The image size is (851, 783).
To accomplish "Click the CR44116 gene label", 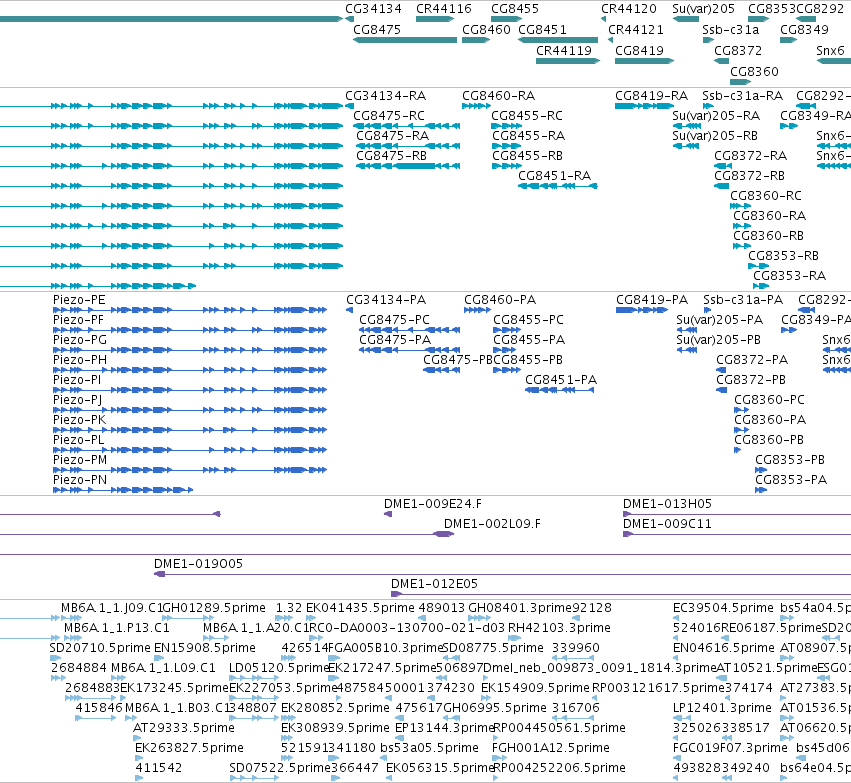I will [444, 9].
